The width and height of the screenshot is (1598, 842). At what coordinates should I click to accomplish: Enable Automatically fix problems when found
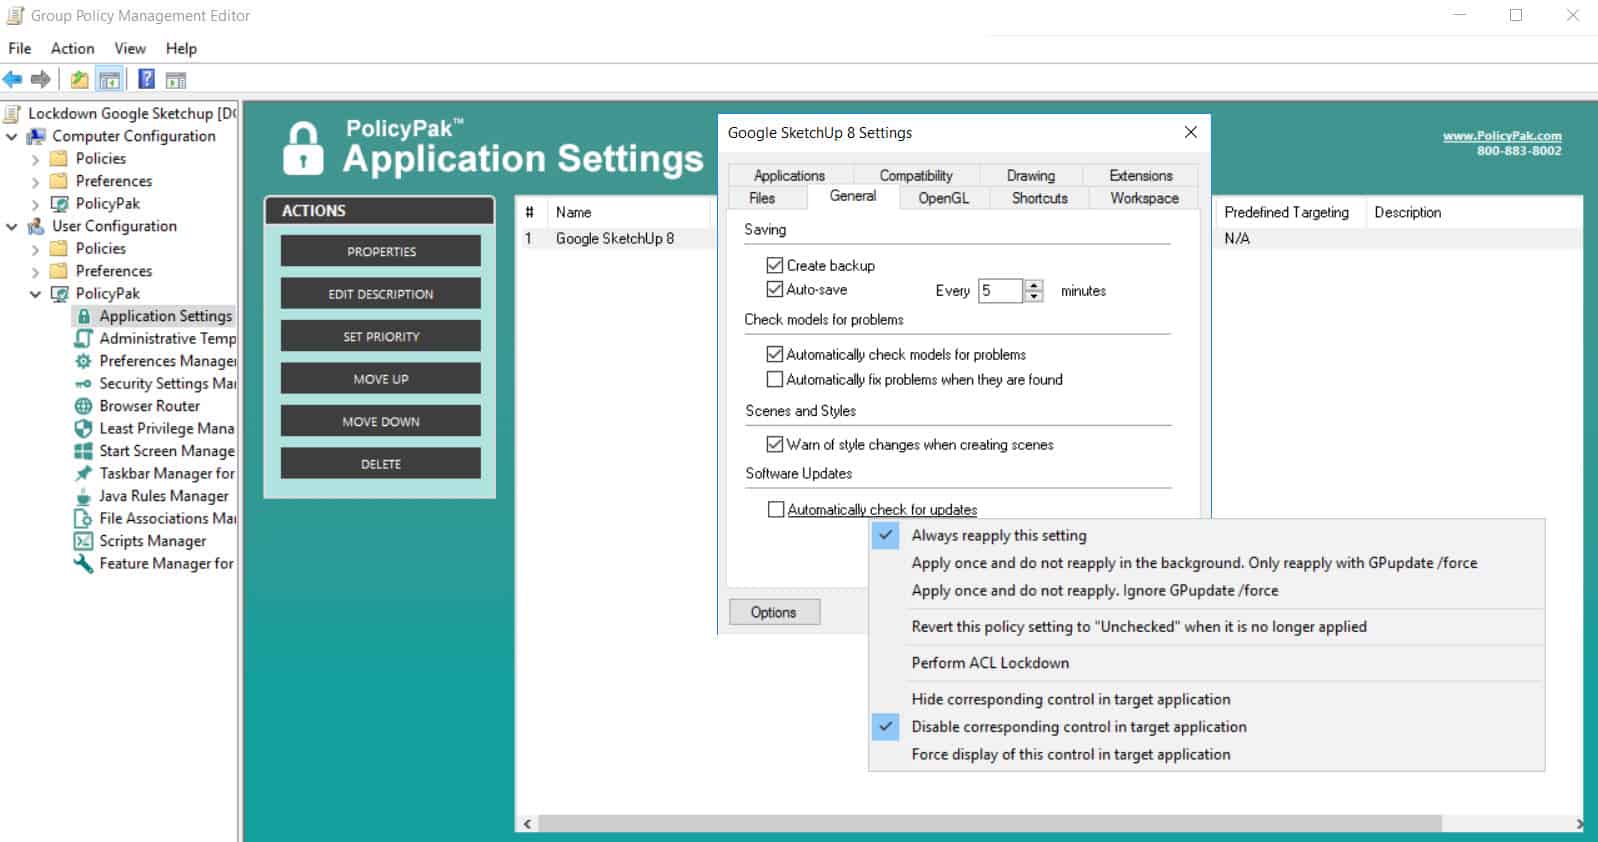point(774,379)
